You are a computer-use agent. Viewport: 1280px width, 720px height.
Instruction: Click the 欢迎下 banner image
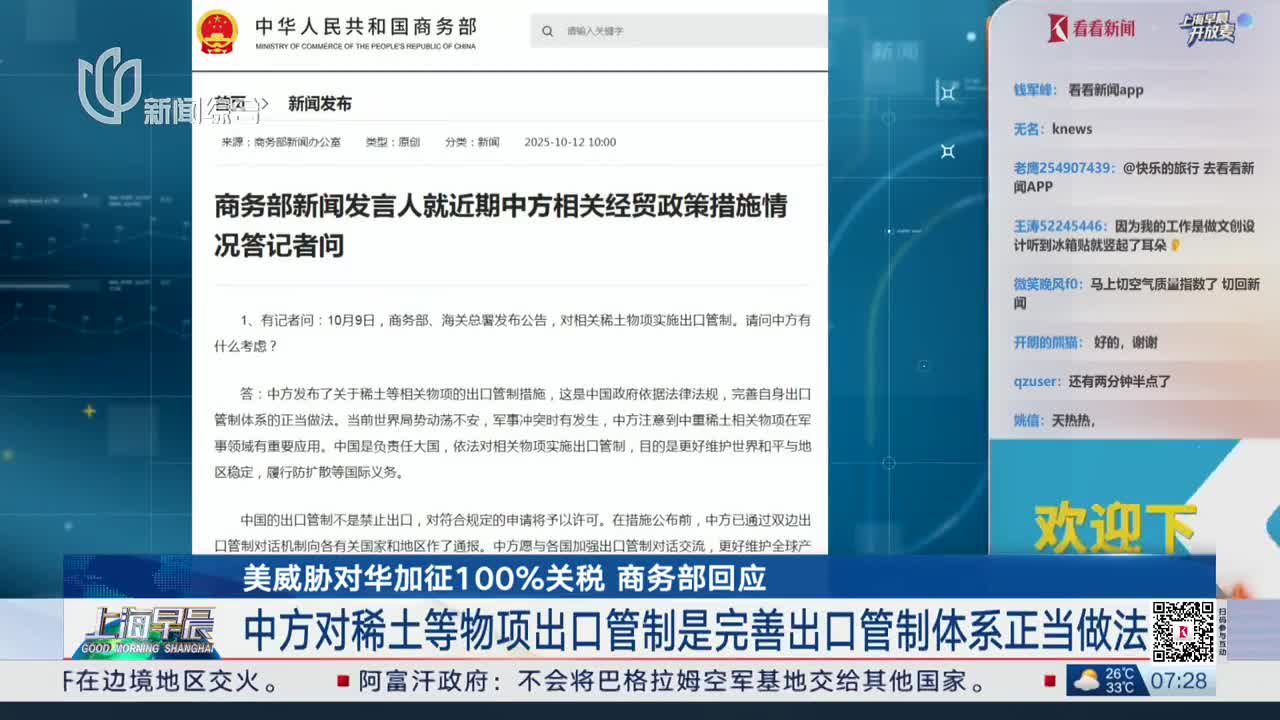point(1115,525)
